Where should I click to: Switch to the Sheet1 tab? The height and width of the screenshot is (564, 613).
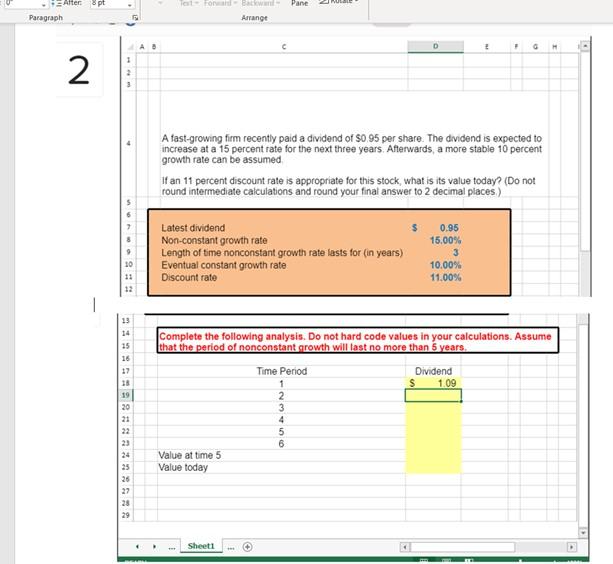point(201,546)
